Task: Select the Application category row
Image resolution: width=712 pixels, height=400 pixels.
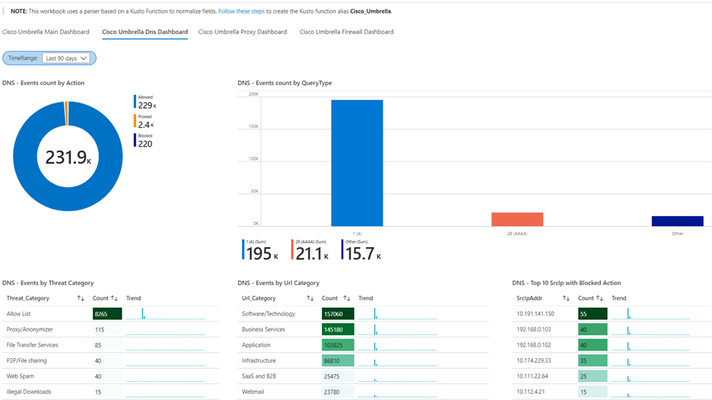Action: click(363, 345)
